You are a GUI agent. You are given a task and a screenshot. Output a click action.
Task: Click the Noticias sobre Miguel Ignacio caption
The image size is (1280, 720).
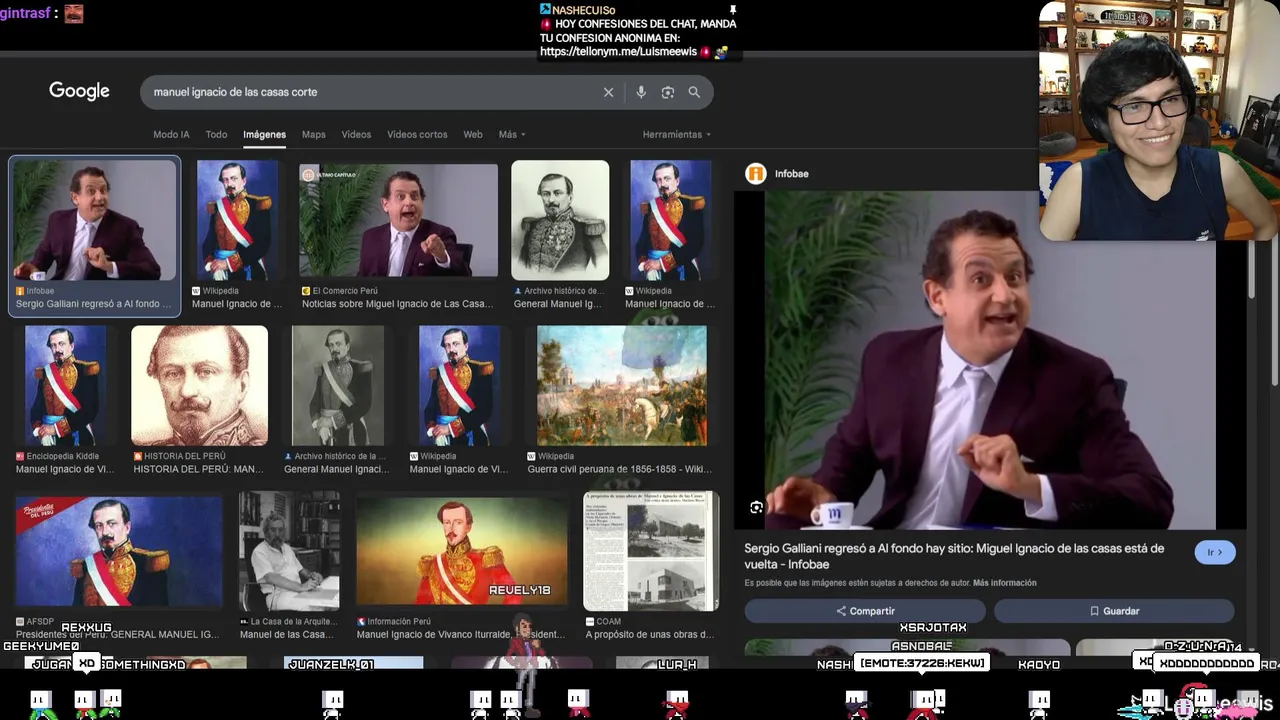point(398,304)
